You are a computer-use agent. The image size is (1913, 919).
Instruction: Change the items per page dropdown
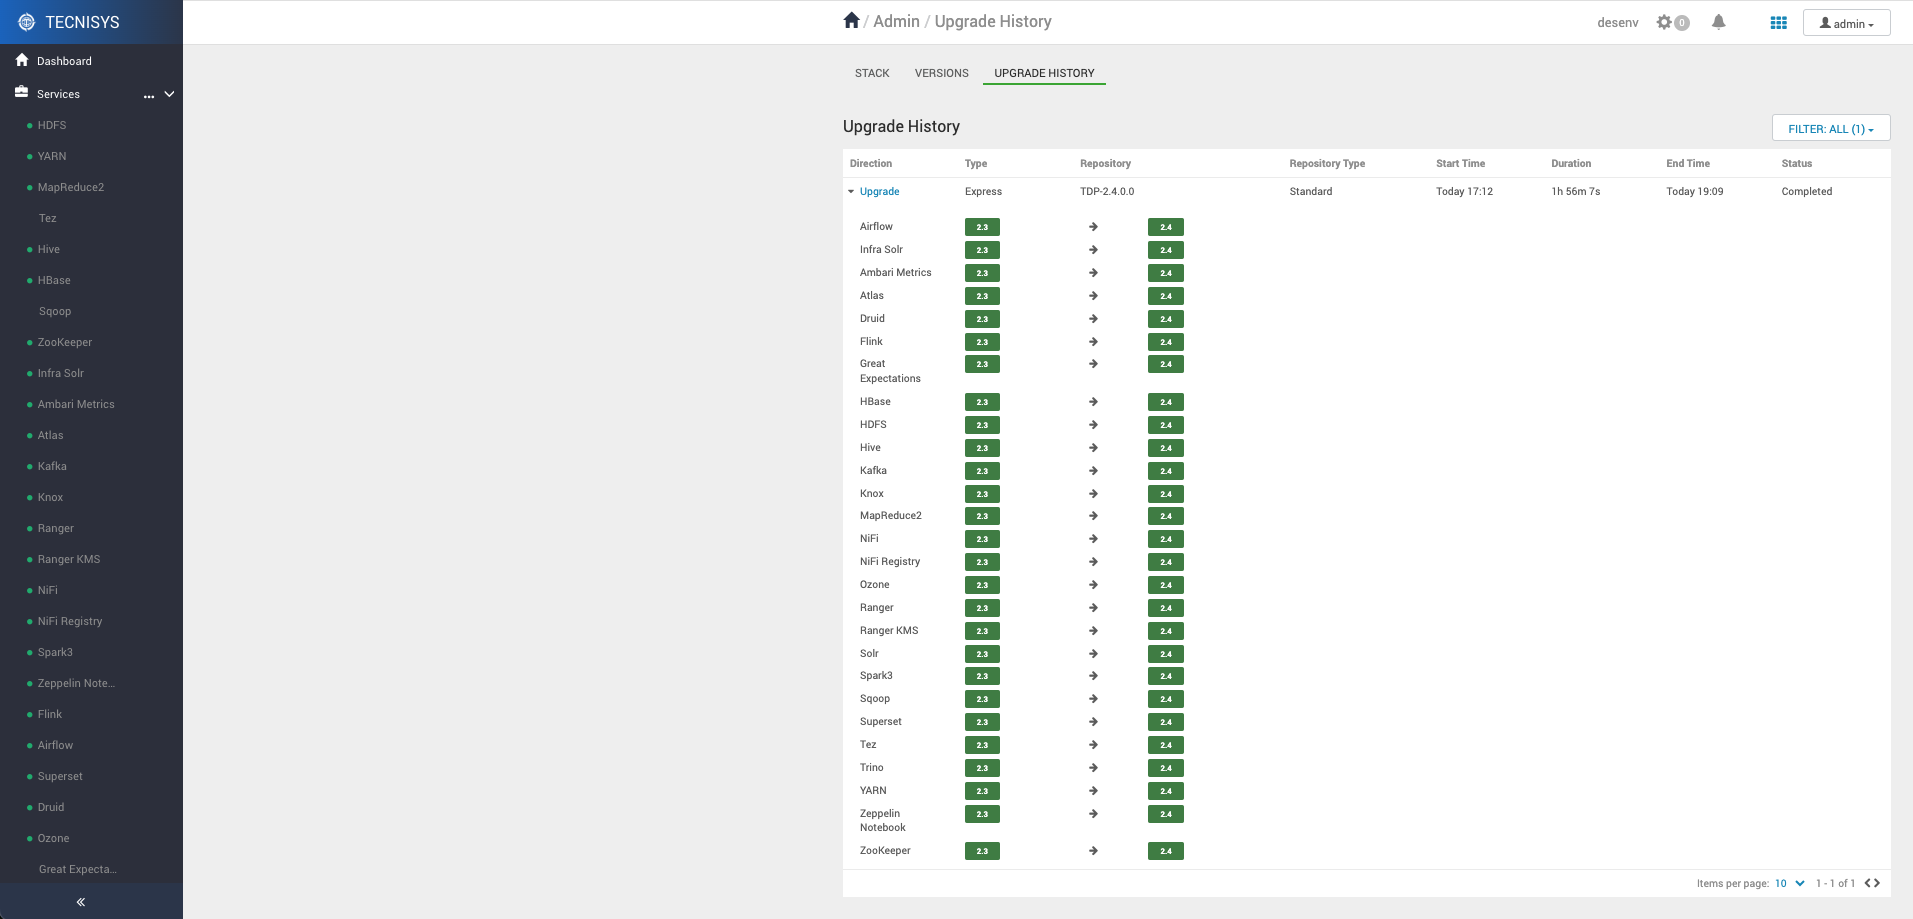click(x=1789, y=883)
